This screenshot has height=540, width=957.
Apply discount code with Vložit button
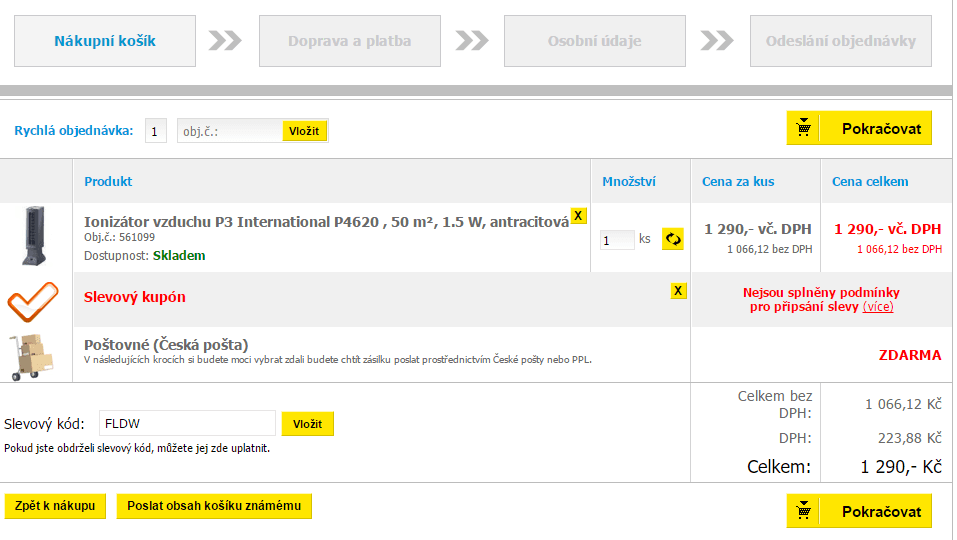pyautogui.click(x=308, y=424)
